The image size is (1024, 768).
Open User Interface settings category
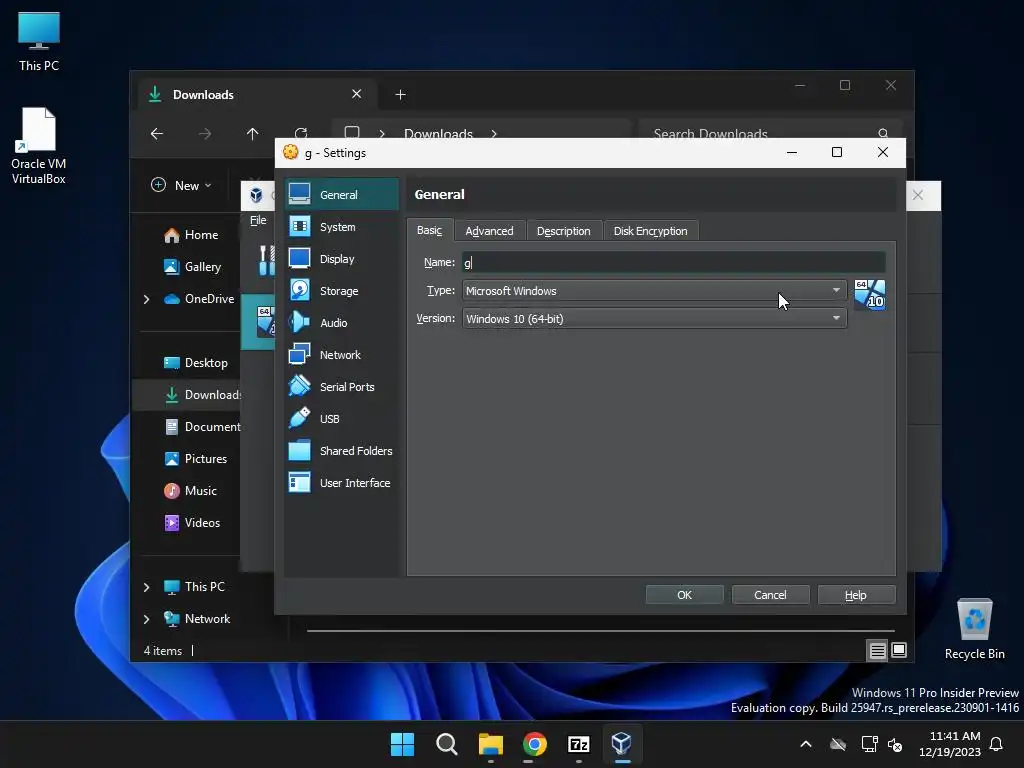click(x=342, y=483)
